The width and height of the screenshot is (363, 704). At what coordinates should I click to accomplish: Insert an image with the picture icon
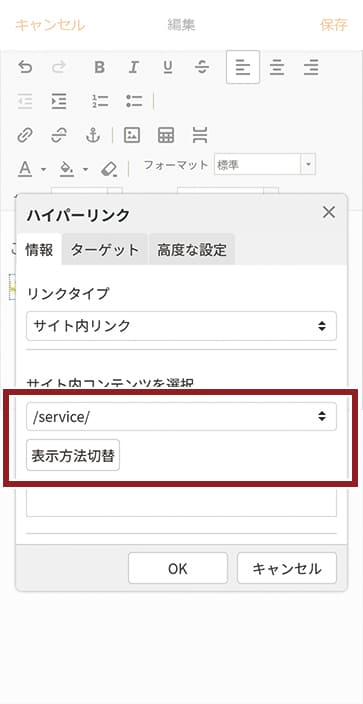coord(132,135)
